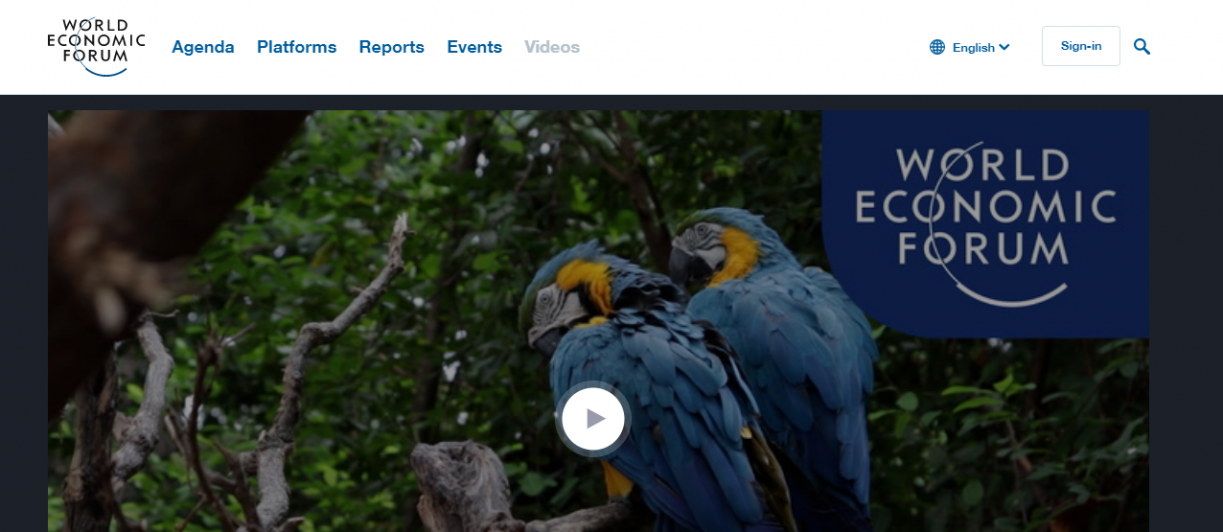Select the greyed Videos nav item
This screenshot has width=1223, height=532.
point(552,47)
